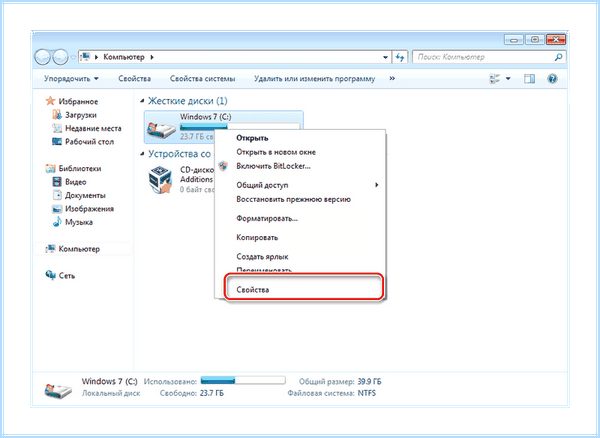Click the NTFS file system value

(367, 393)
